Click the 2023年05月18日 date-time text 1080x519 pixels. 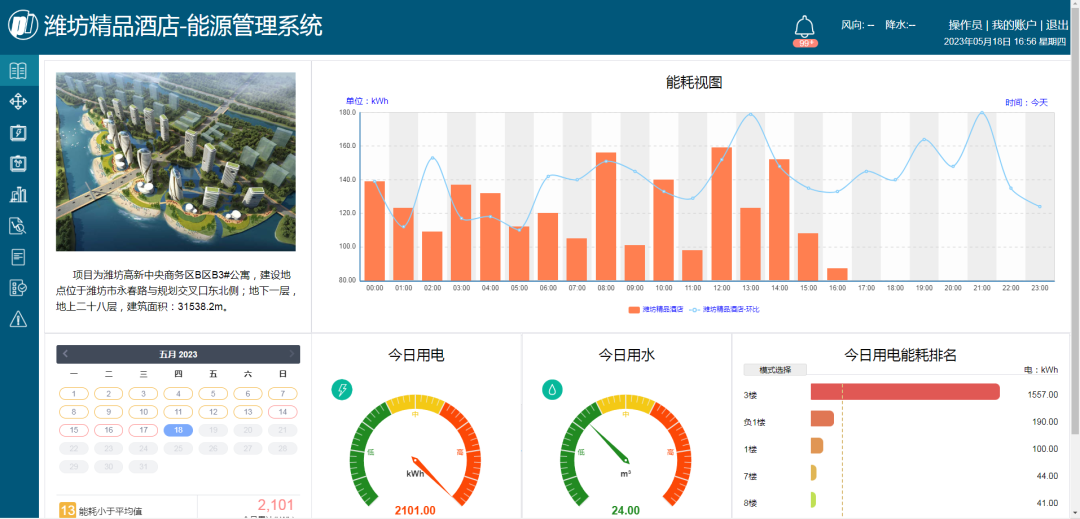click(x=1004, y=41)
